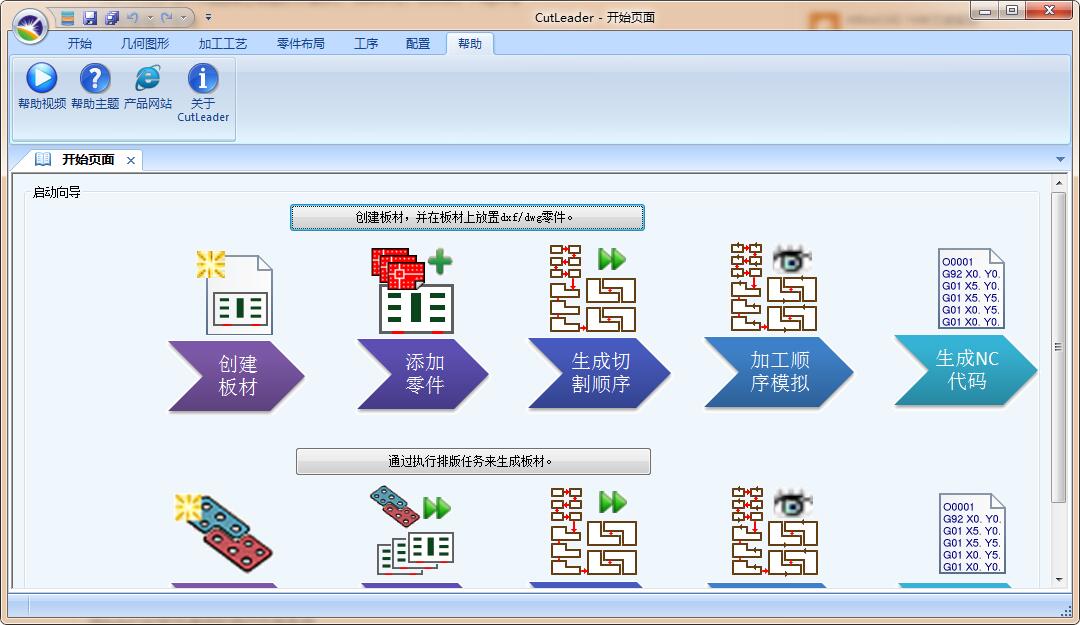Select the 配置 ribbon tab
The height and width of the screenshot is (625, 1080).
[417, 43]
